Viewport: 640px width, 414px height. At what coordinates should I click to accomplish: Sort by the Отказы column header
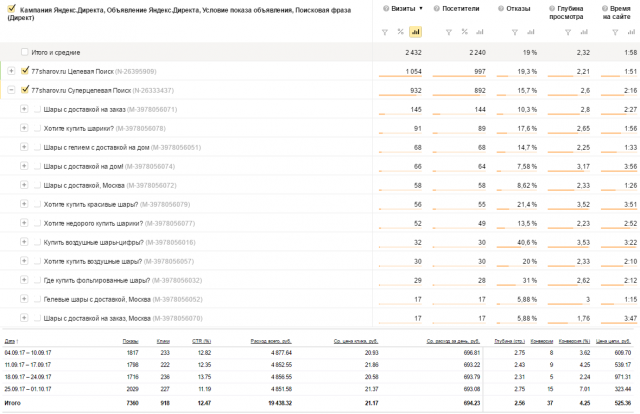tap(519, 8)
